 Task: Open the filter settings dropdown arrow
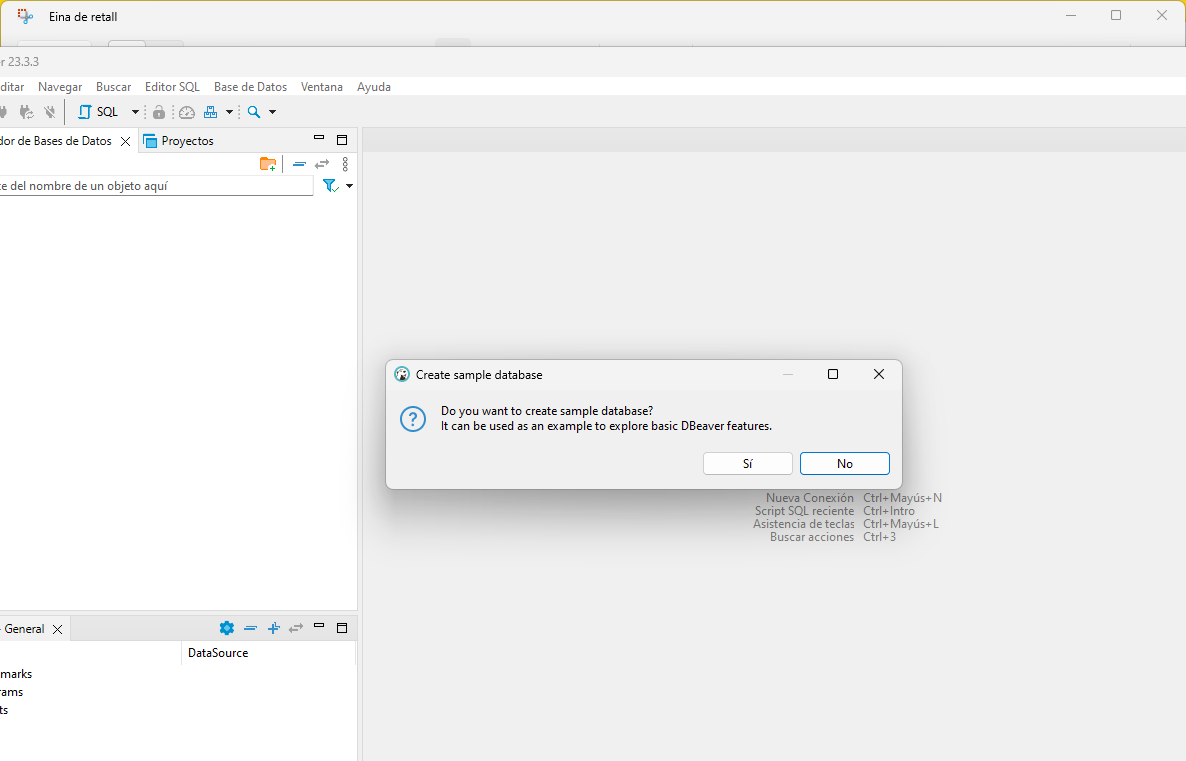[x=349, y=185]
